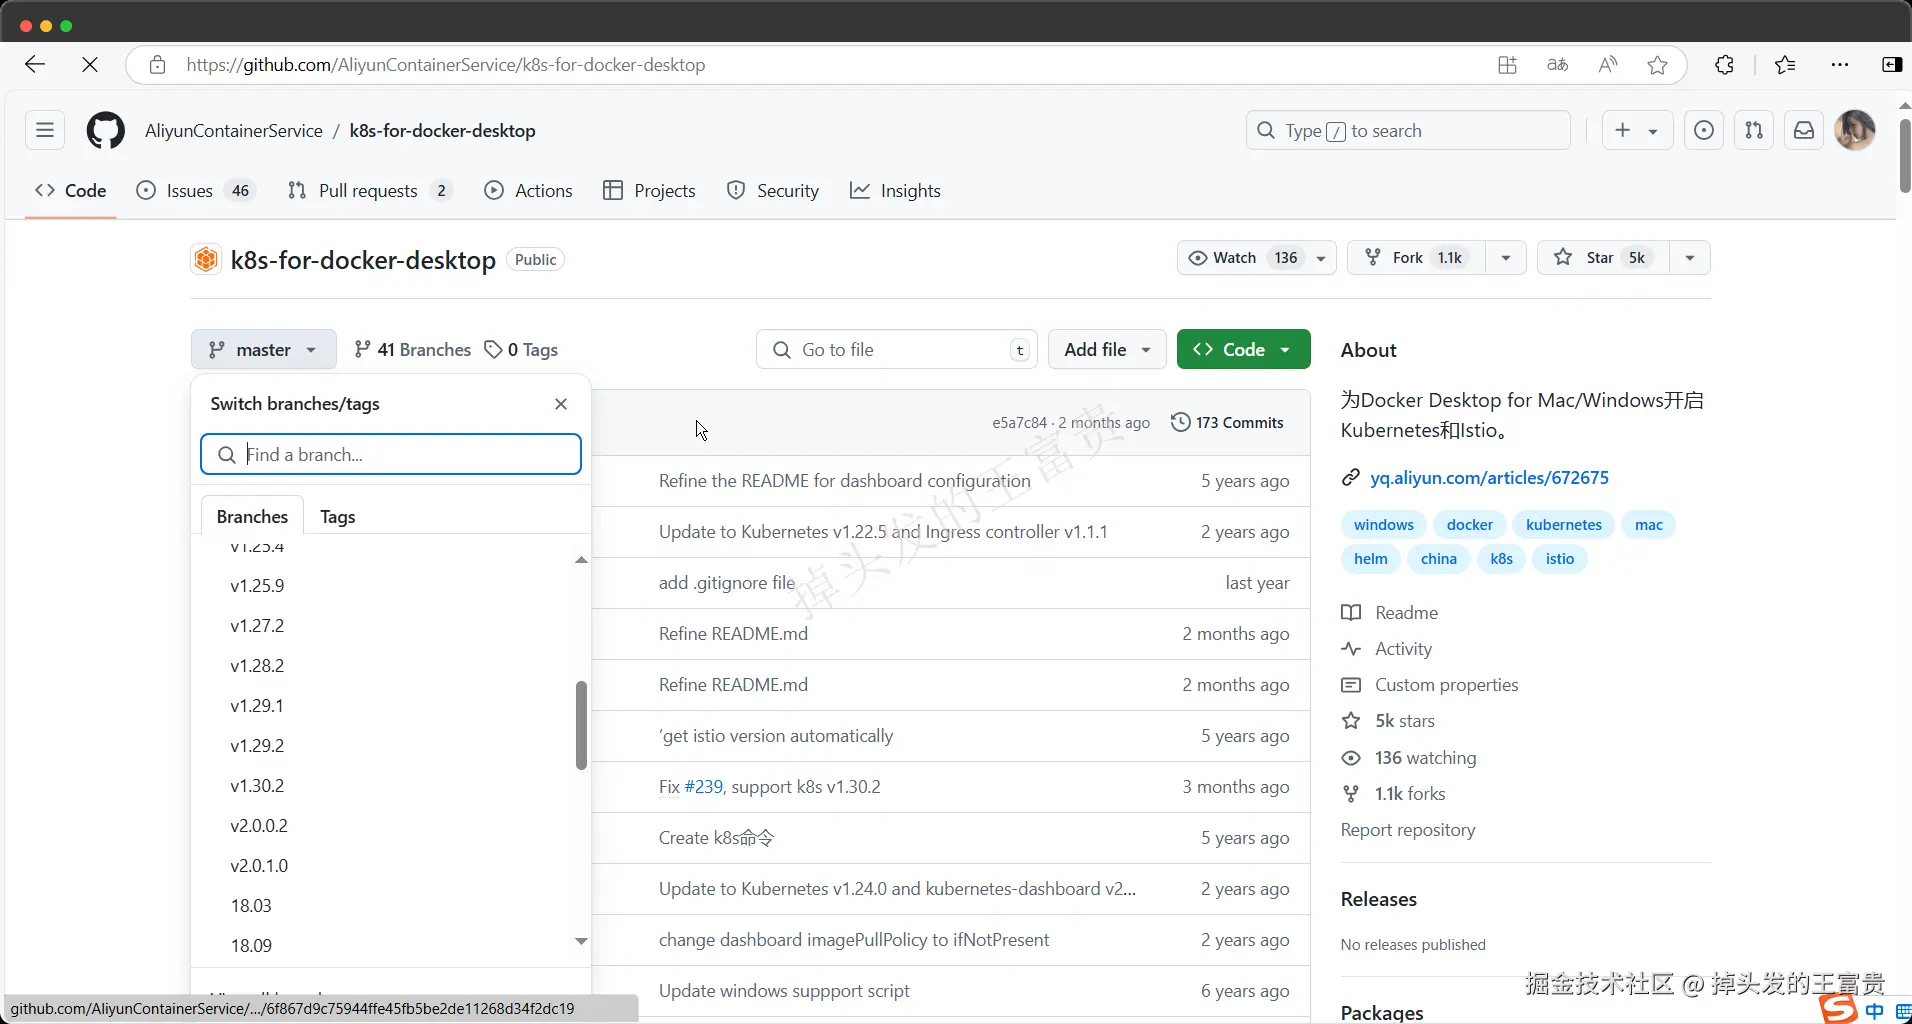Stop page loading with the X button
Image resolution: width=1912 pixels, height=1024 pixels.
pos(90,65)
